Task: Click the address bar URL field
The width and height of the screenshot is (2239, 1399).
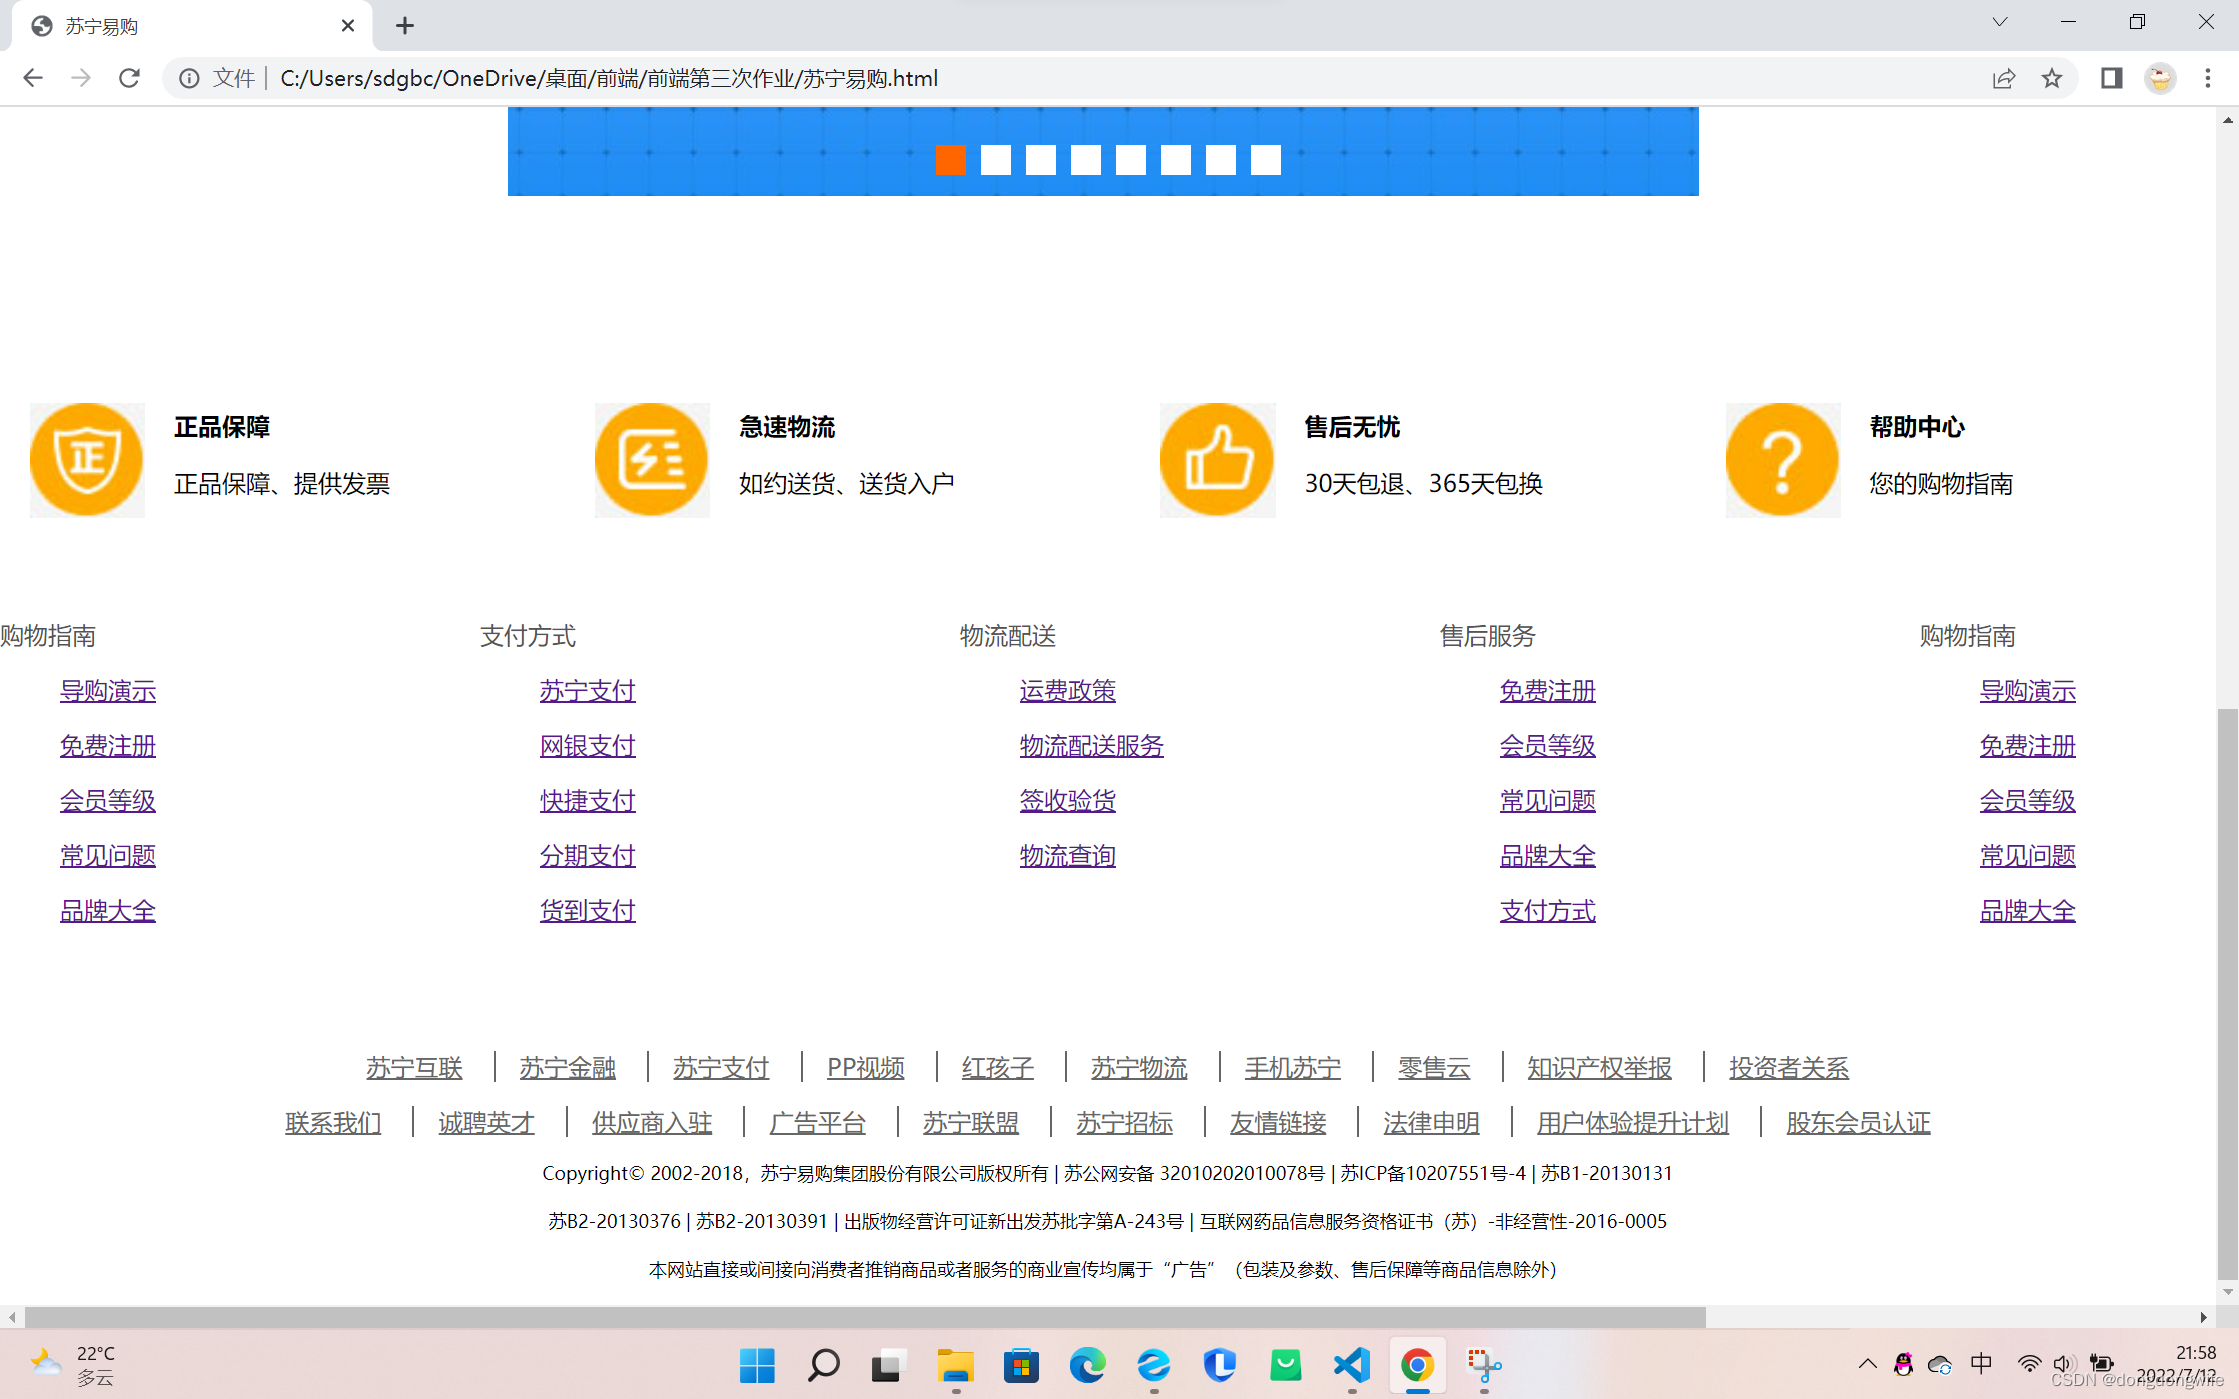Action: [x=1120, y=78]
